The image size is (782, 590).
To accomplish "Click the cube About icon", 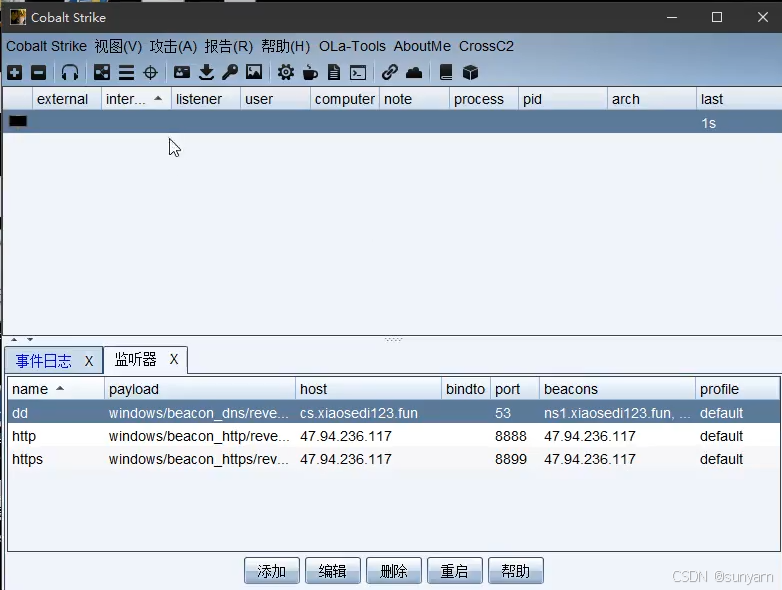I will click(470, 73).
